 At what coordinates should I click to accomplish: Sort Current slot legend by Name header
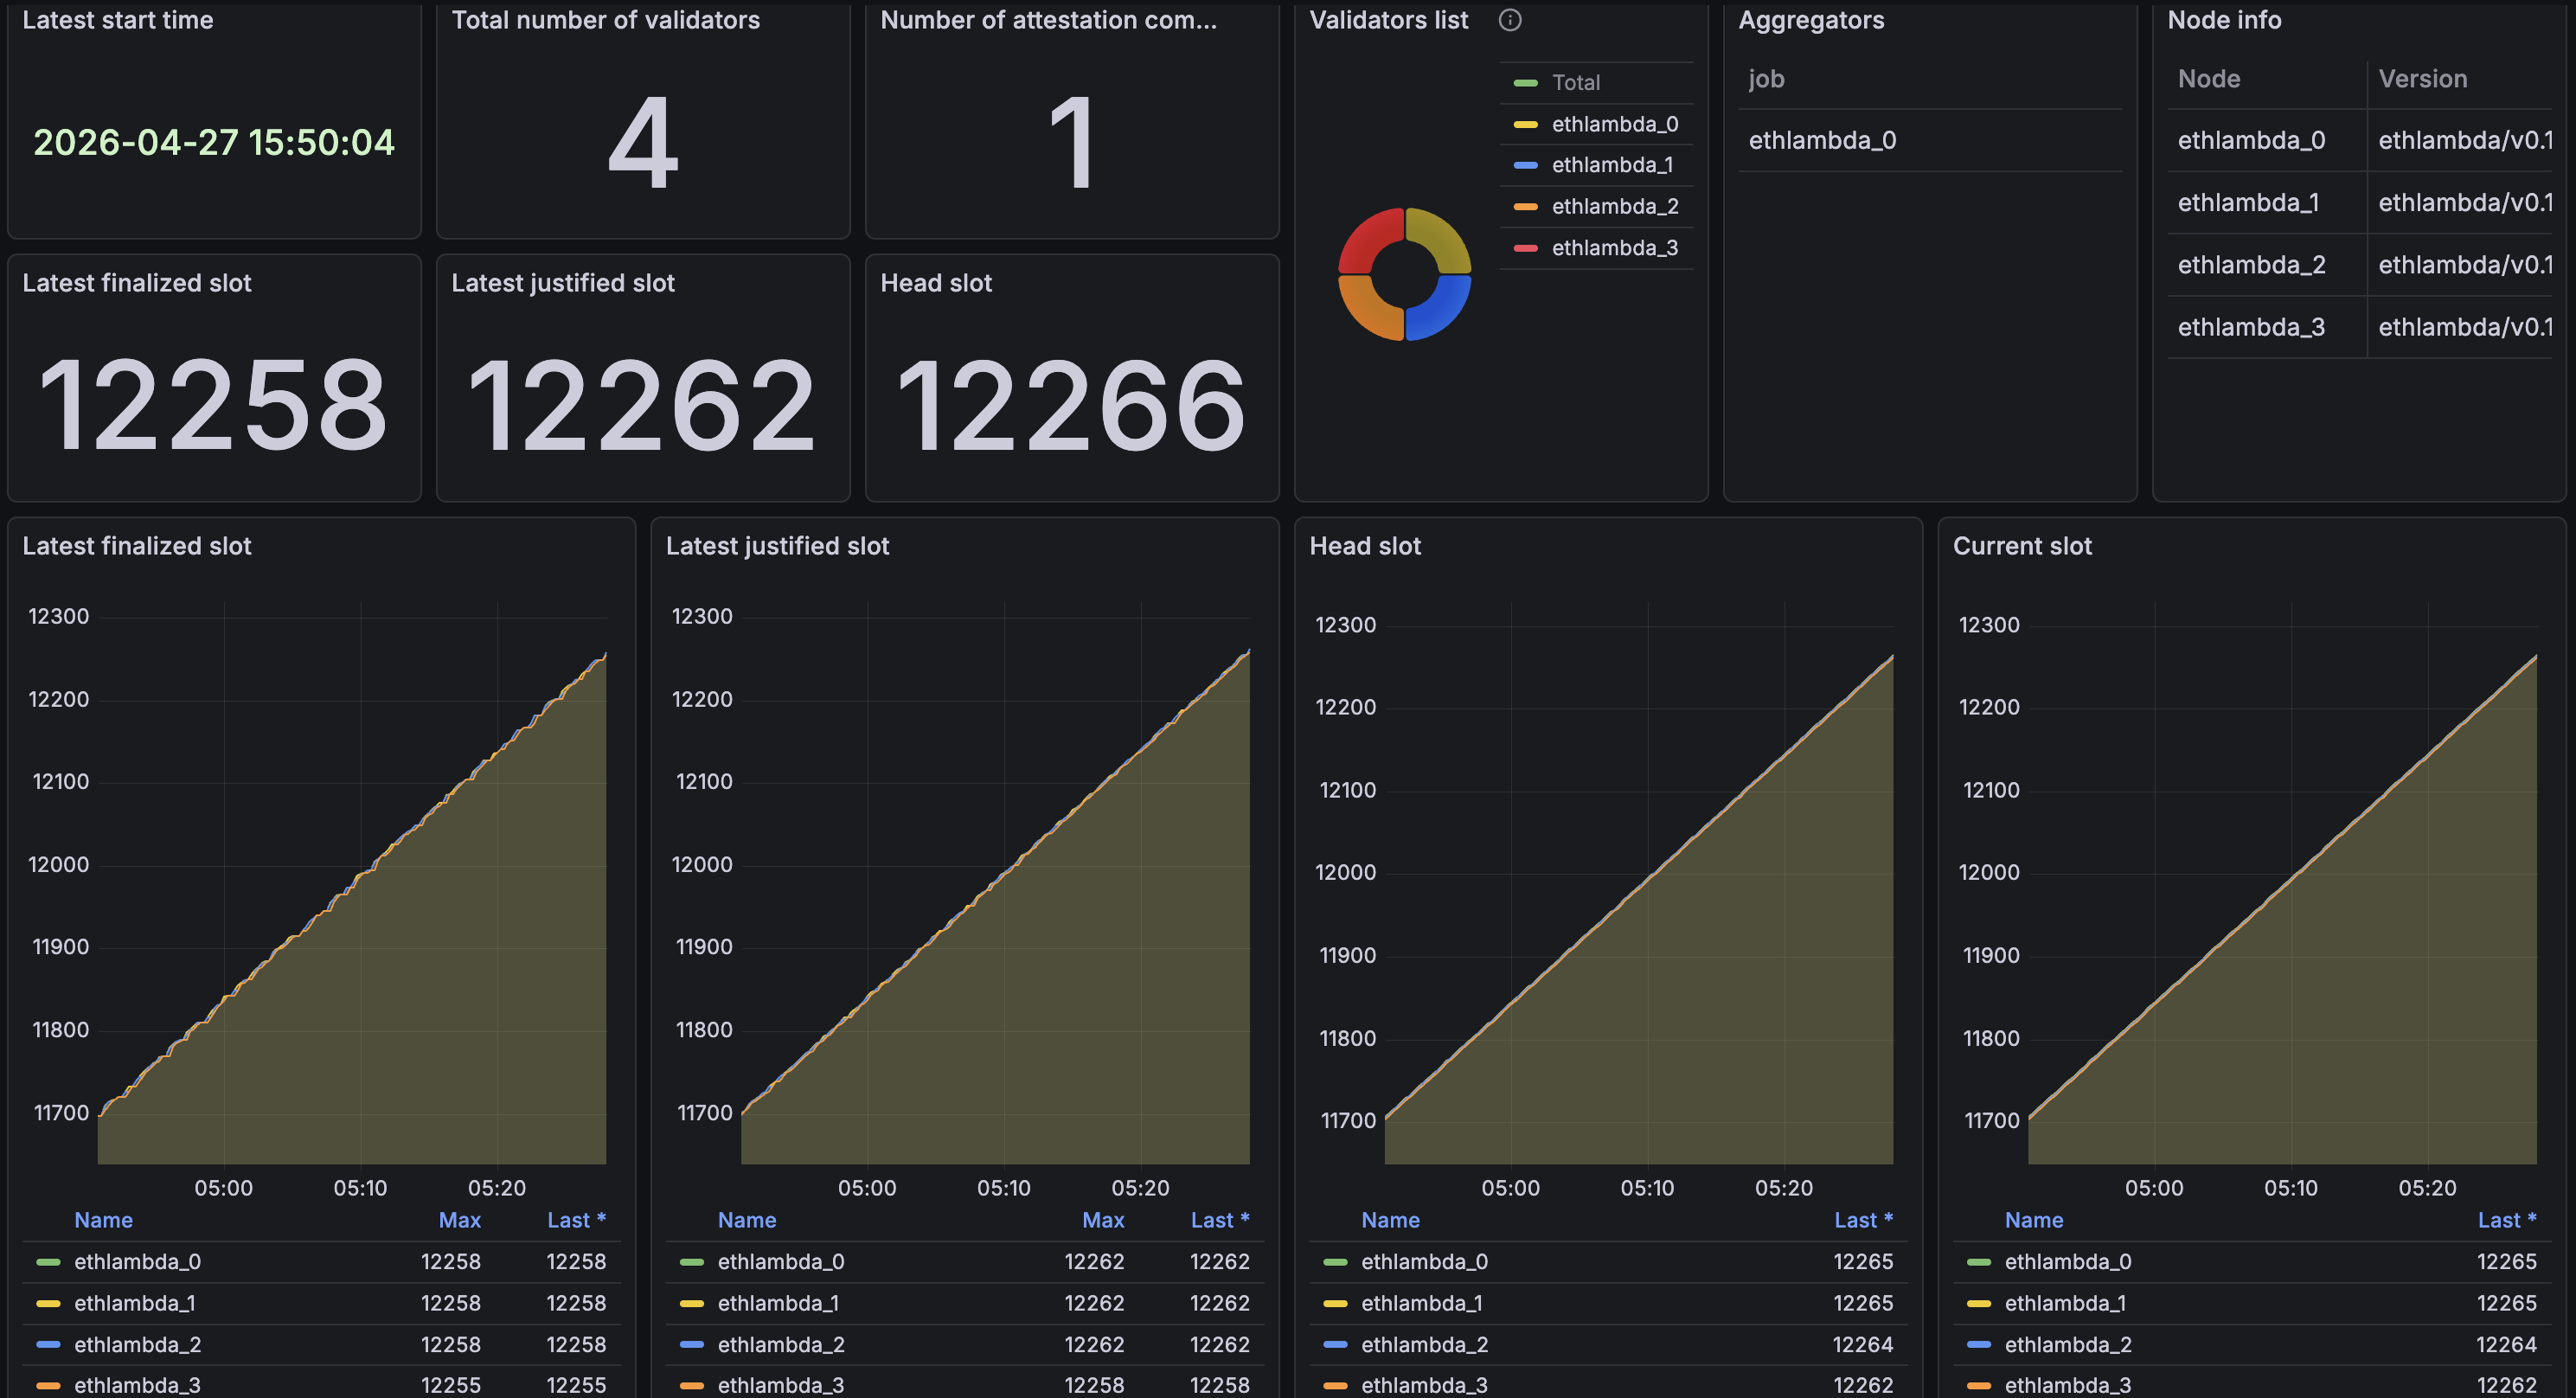(x=2033, y=1220)
